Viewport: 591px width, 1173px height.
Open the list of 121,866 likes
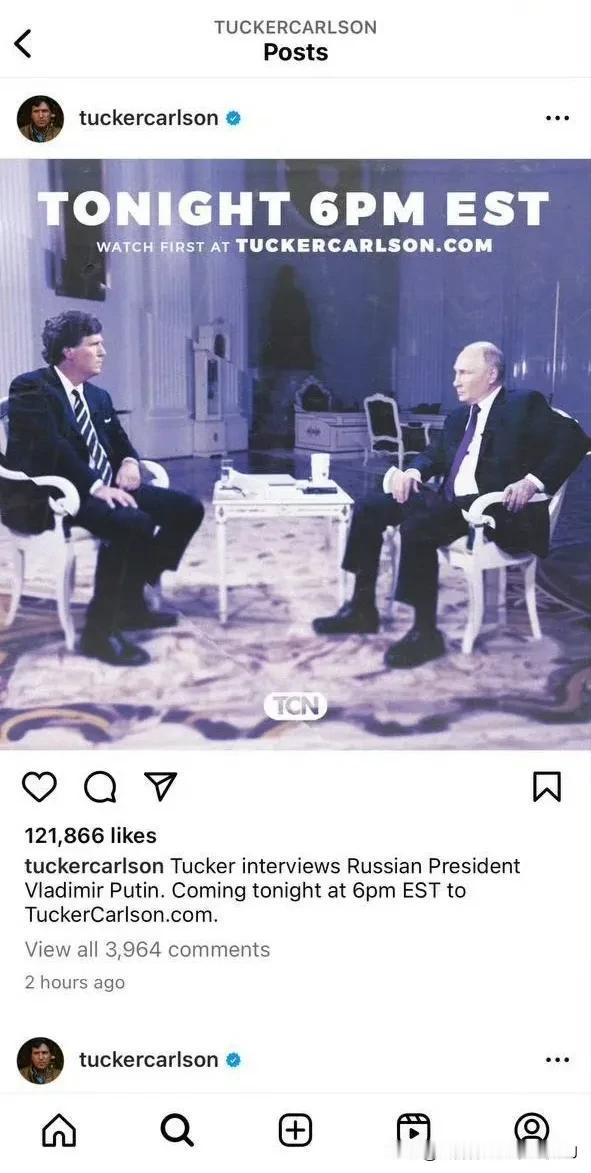pyautogui.click(x=91, y=836)
